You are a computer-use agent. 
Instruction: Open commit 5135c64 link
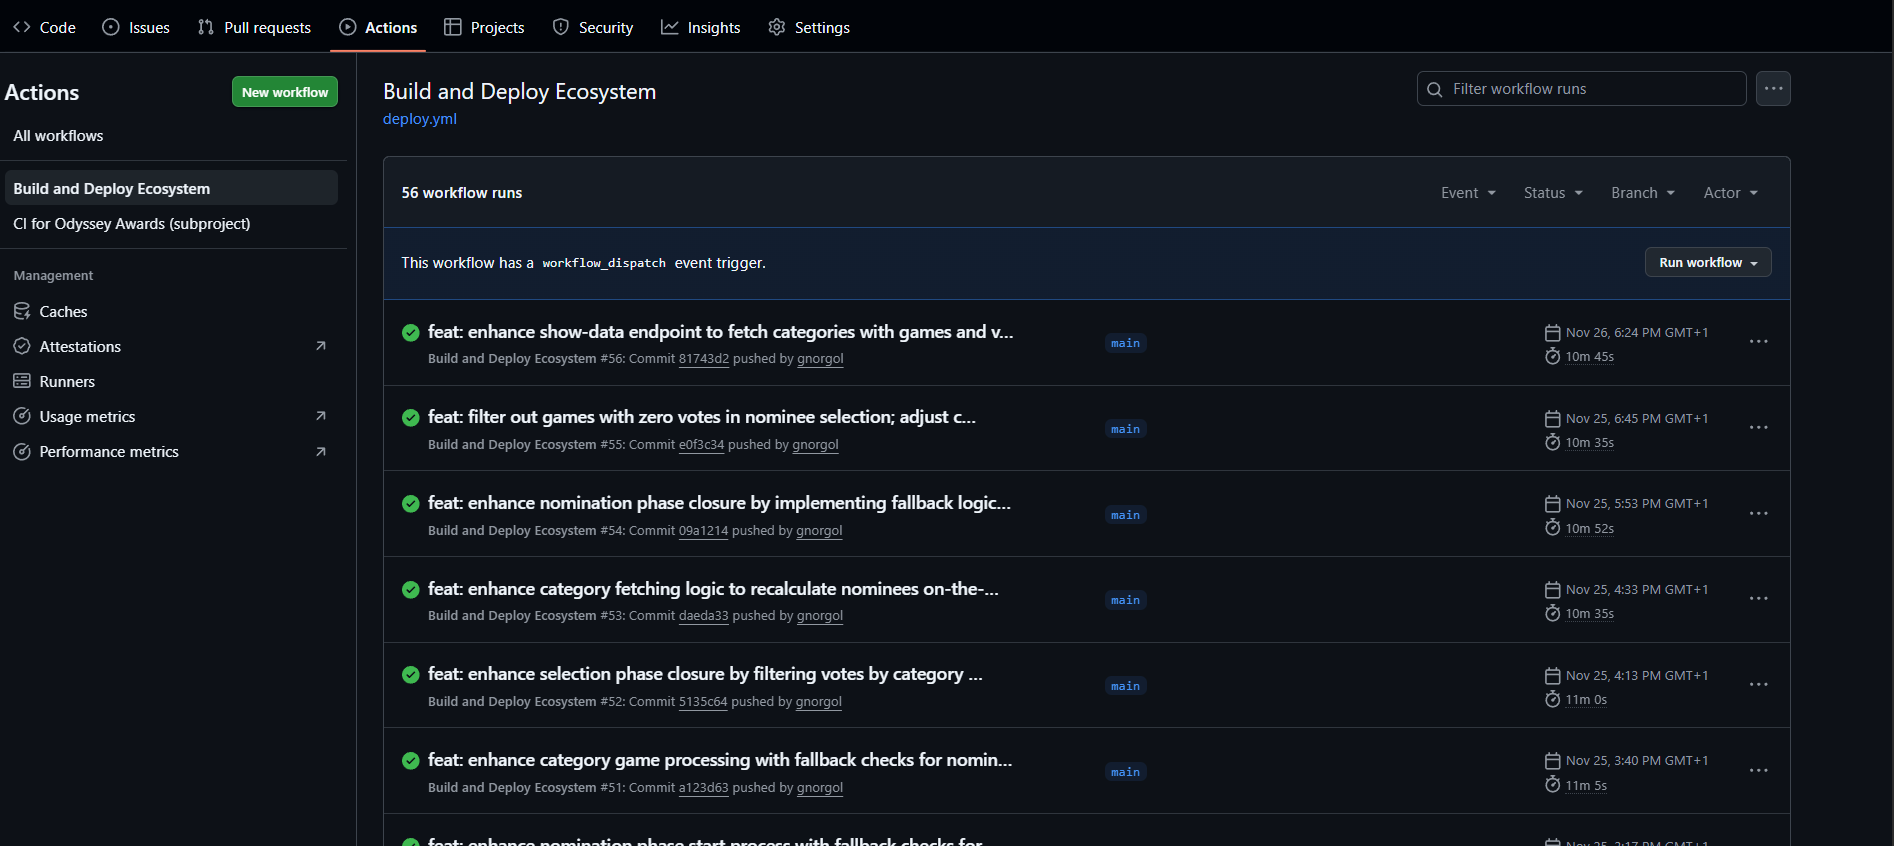coord(703,702)
